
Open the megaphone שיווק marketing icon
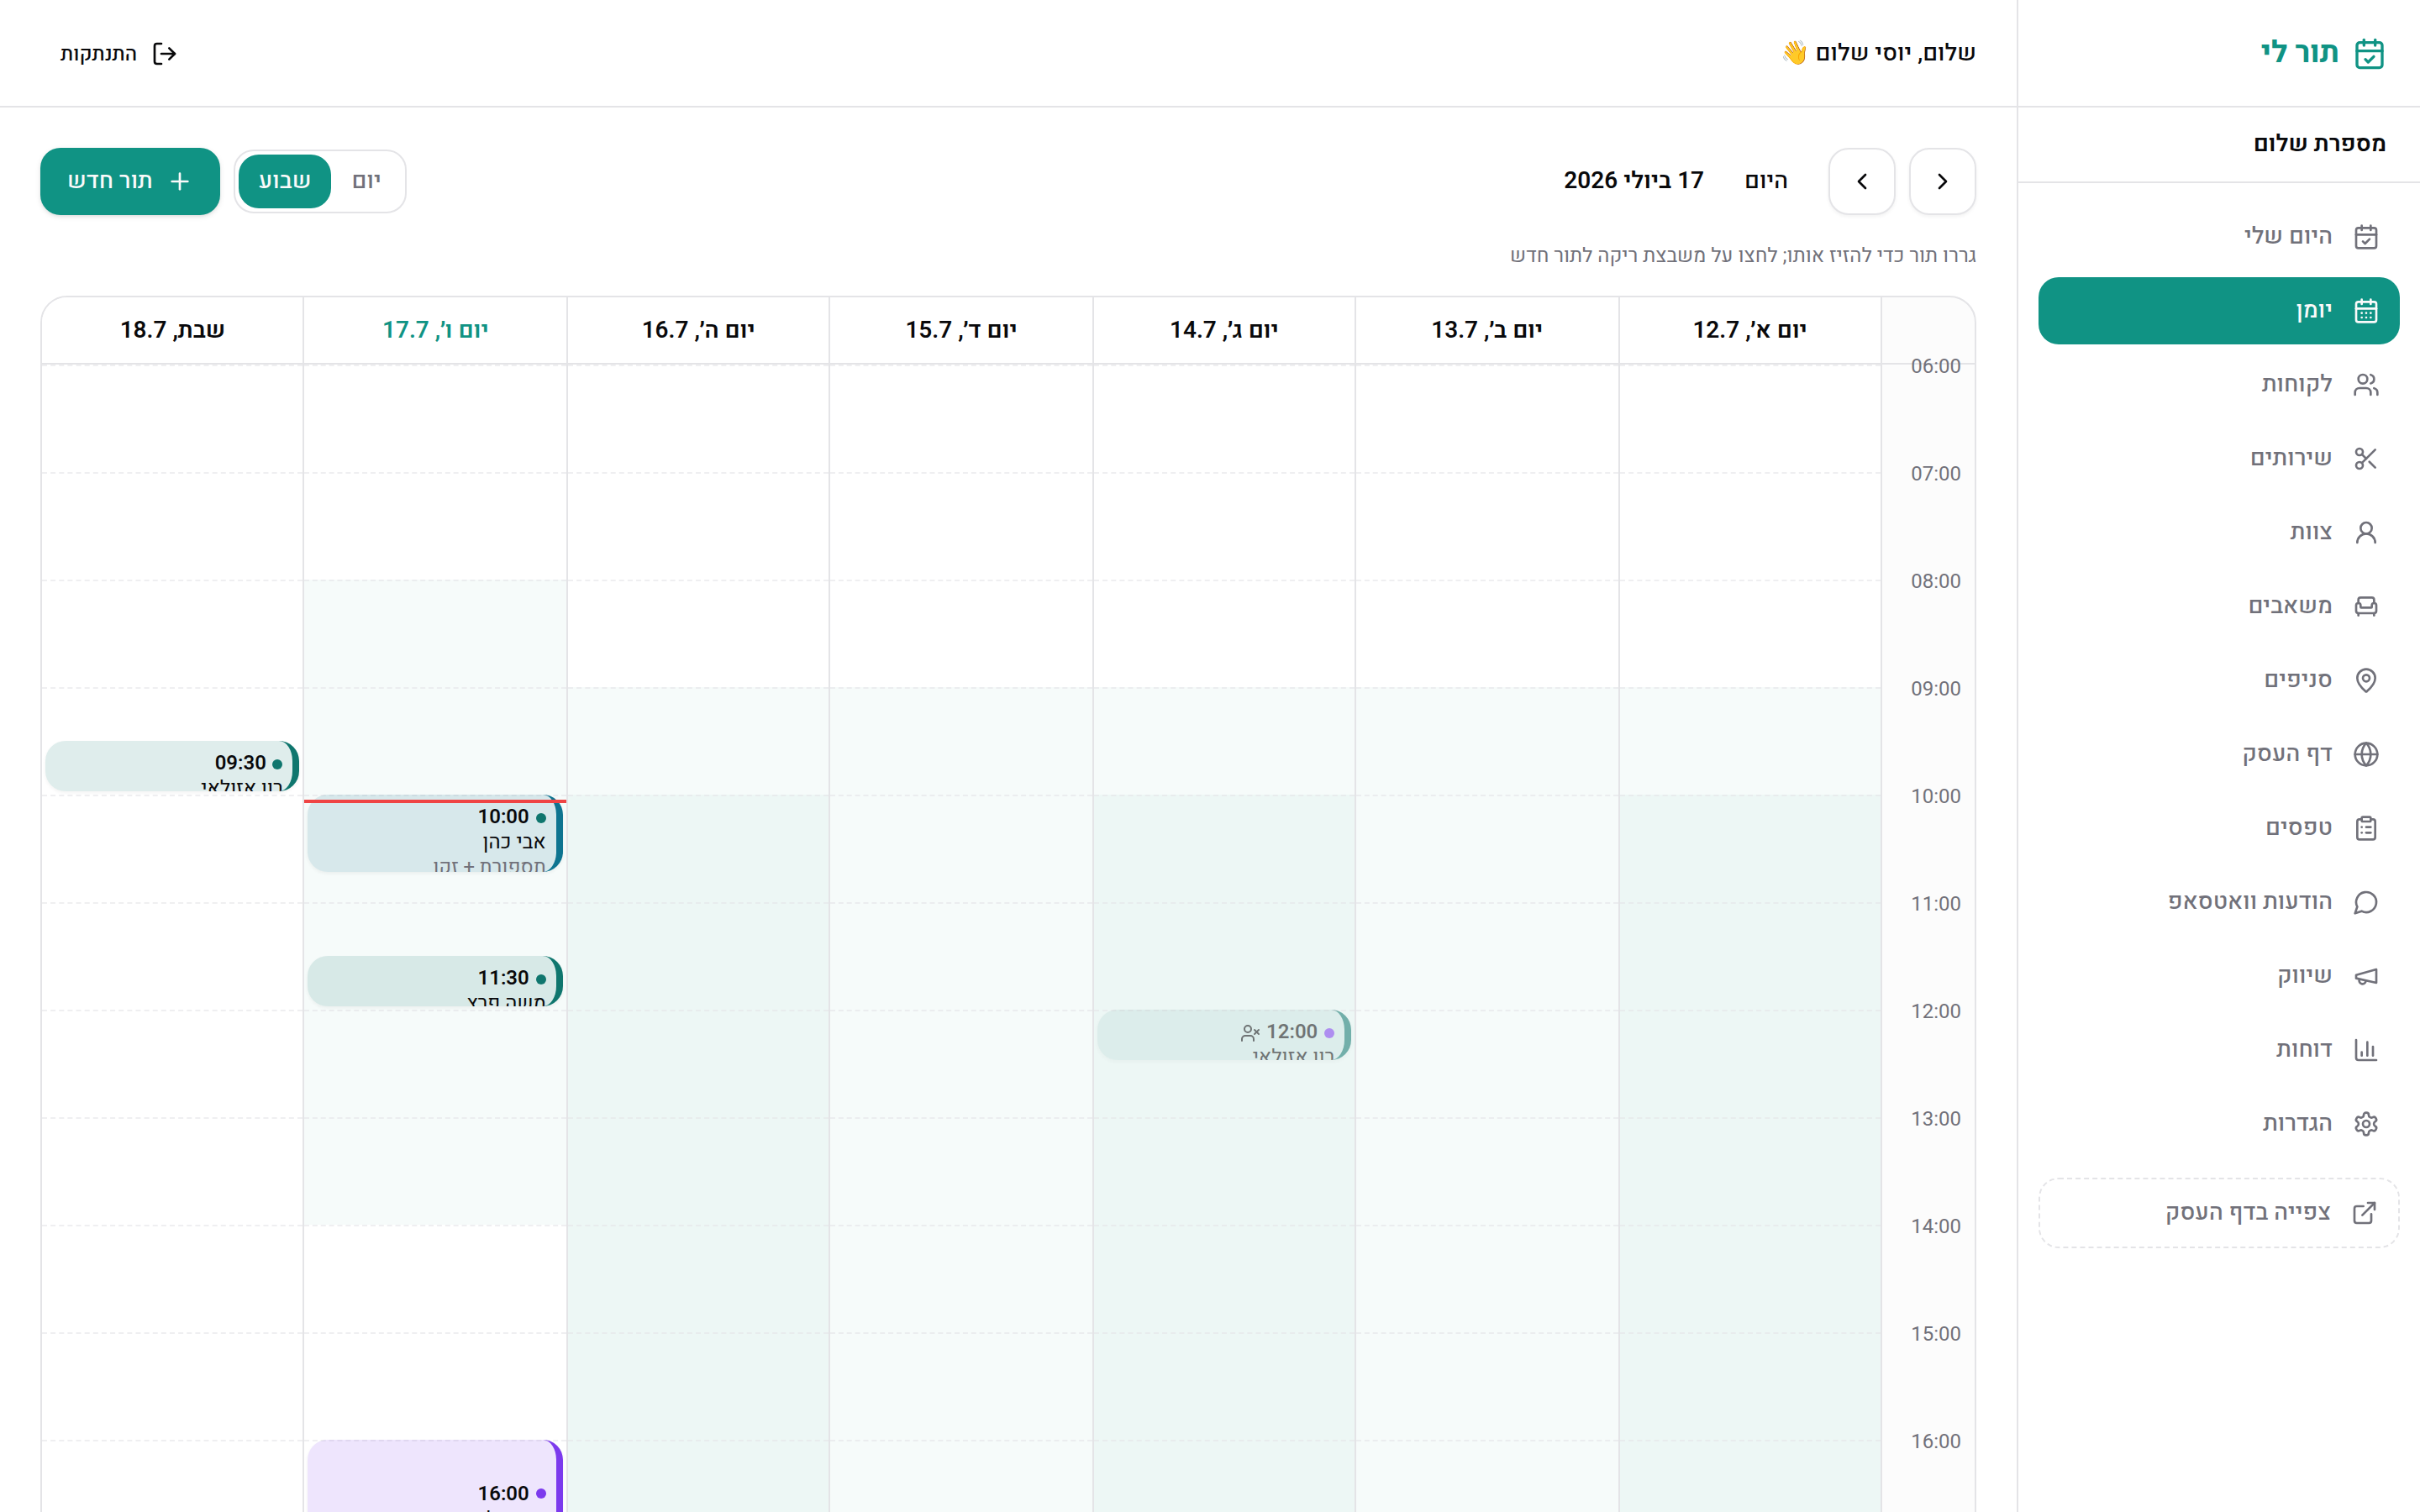2365,976
